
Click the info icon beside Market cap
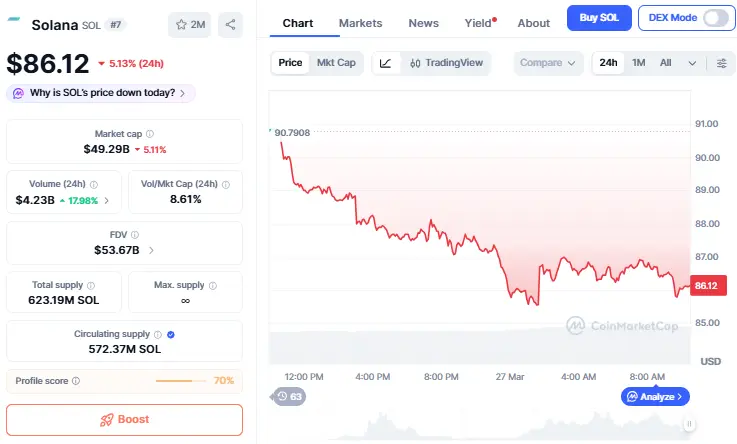[x=150, y=133]
